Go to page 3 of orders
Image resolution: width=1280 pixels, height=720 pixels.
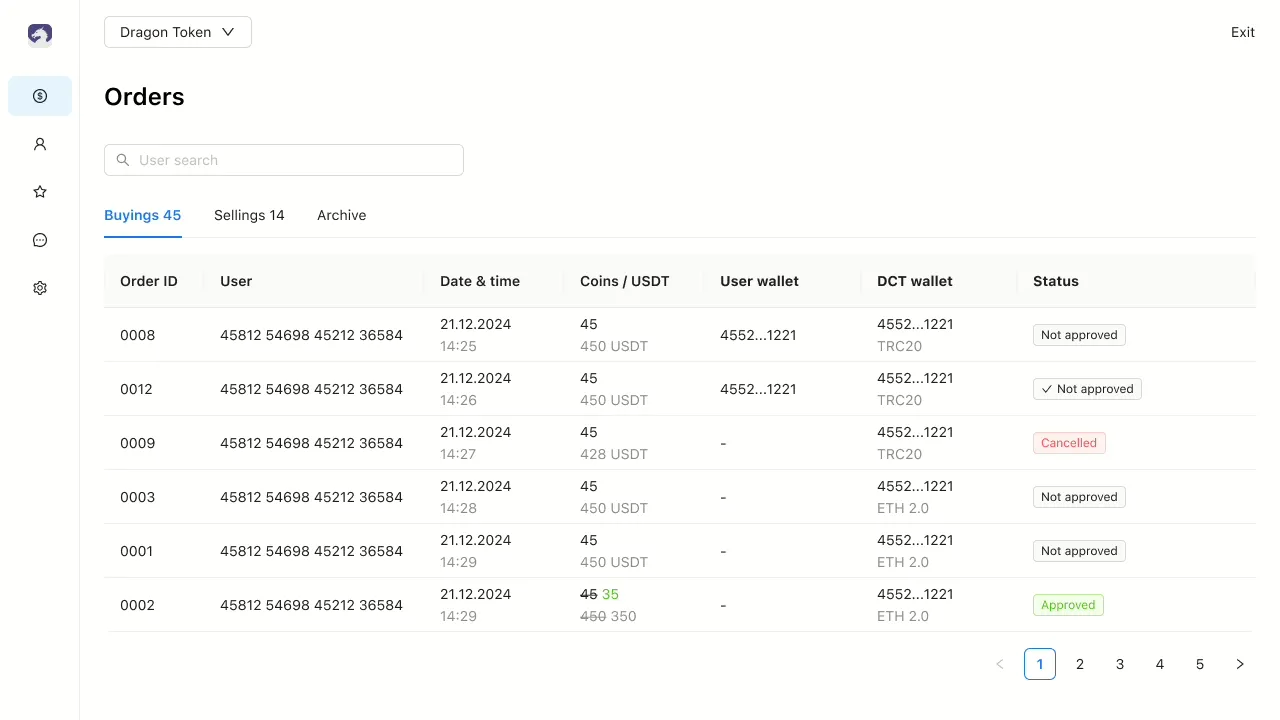click(1120, 664)
